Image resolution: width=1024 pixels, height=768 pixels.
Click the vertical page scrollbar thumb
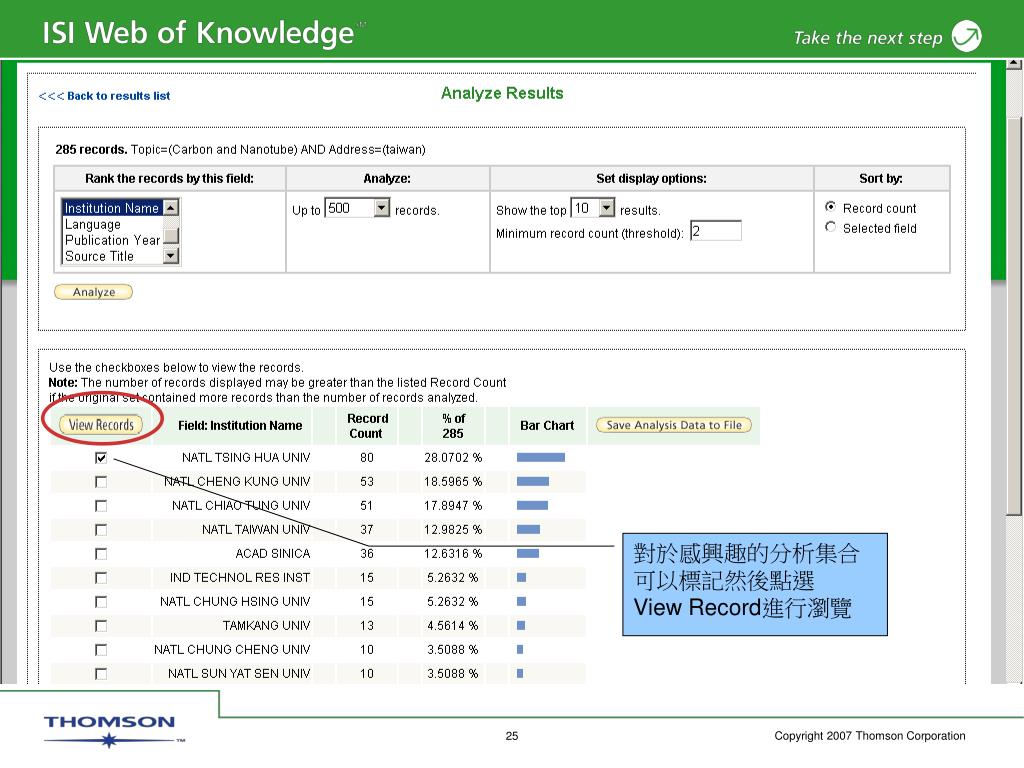click(x=1014, y=317)
